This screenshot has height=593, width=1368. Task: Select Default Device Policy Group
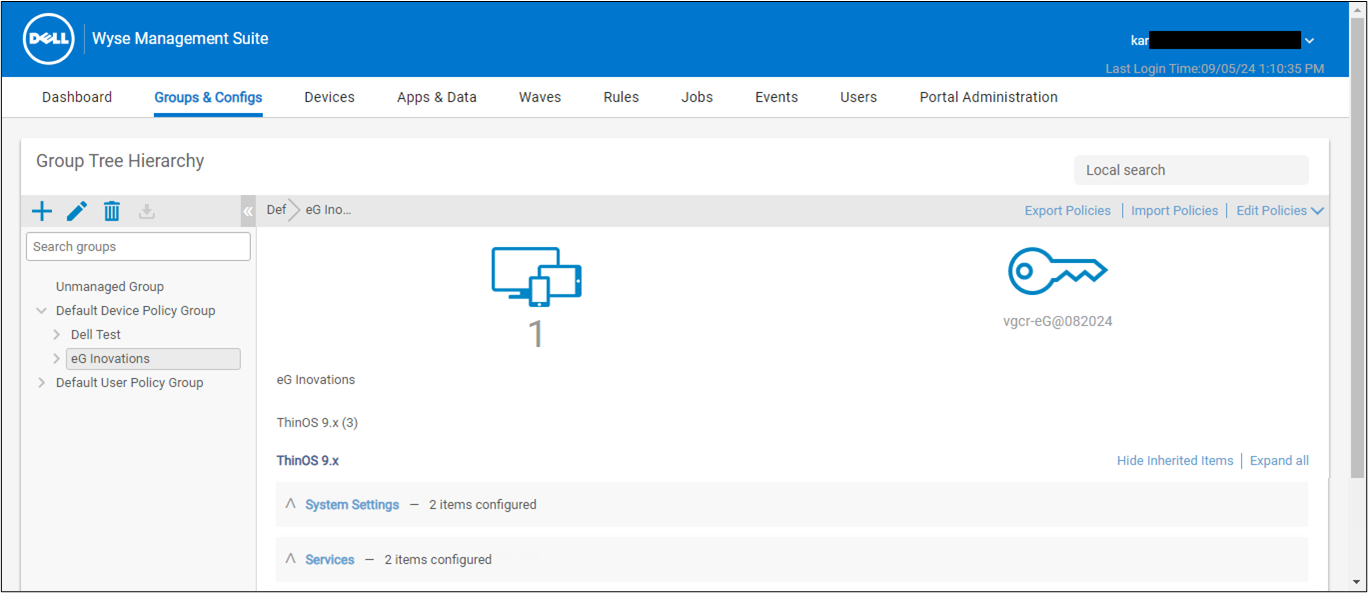(x=136, y=311)
